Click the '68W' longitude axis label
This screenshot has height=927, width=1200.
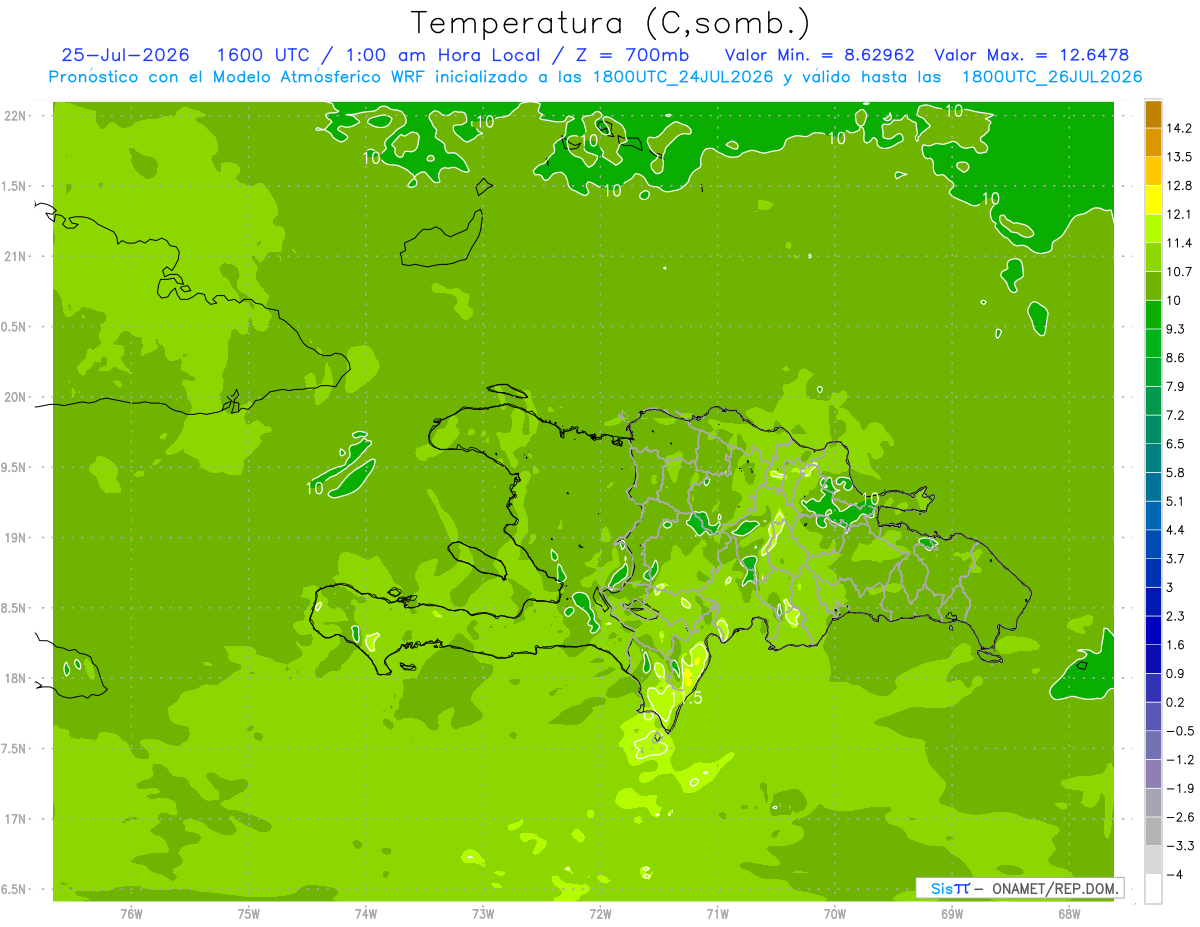coord(1068,914)
